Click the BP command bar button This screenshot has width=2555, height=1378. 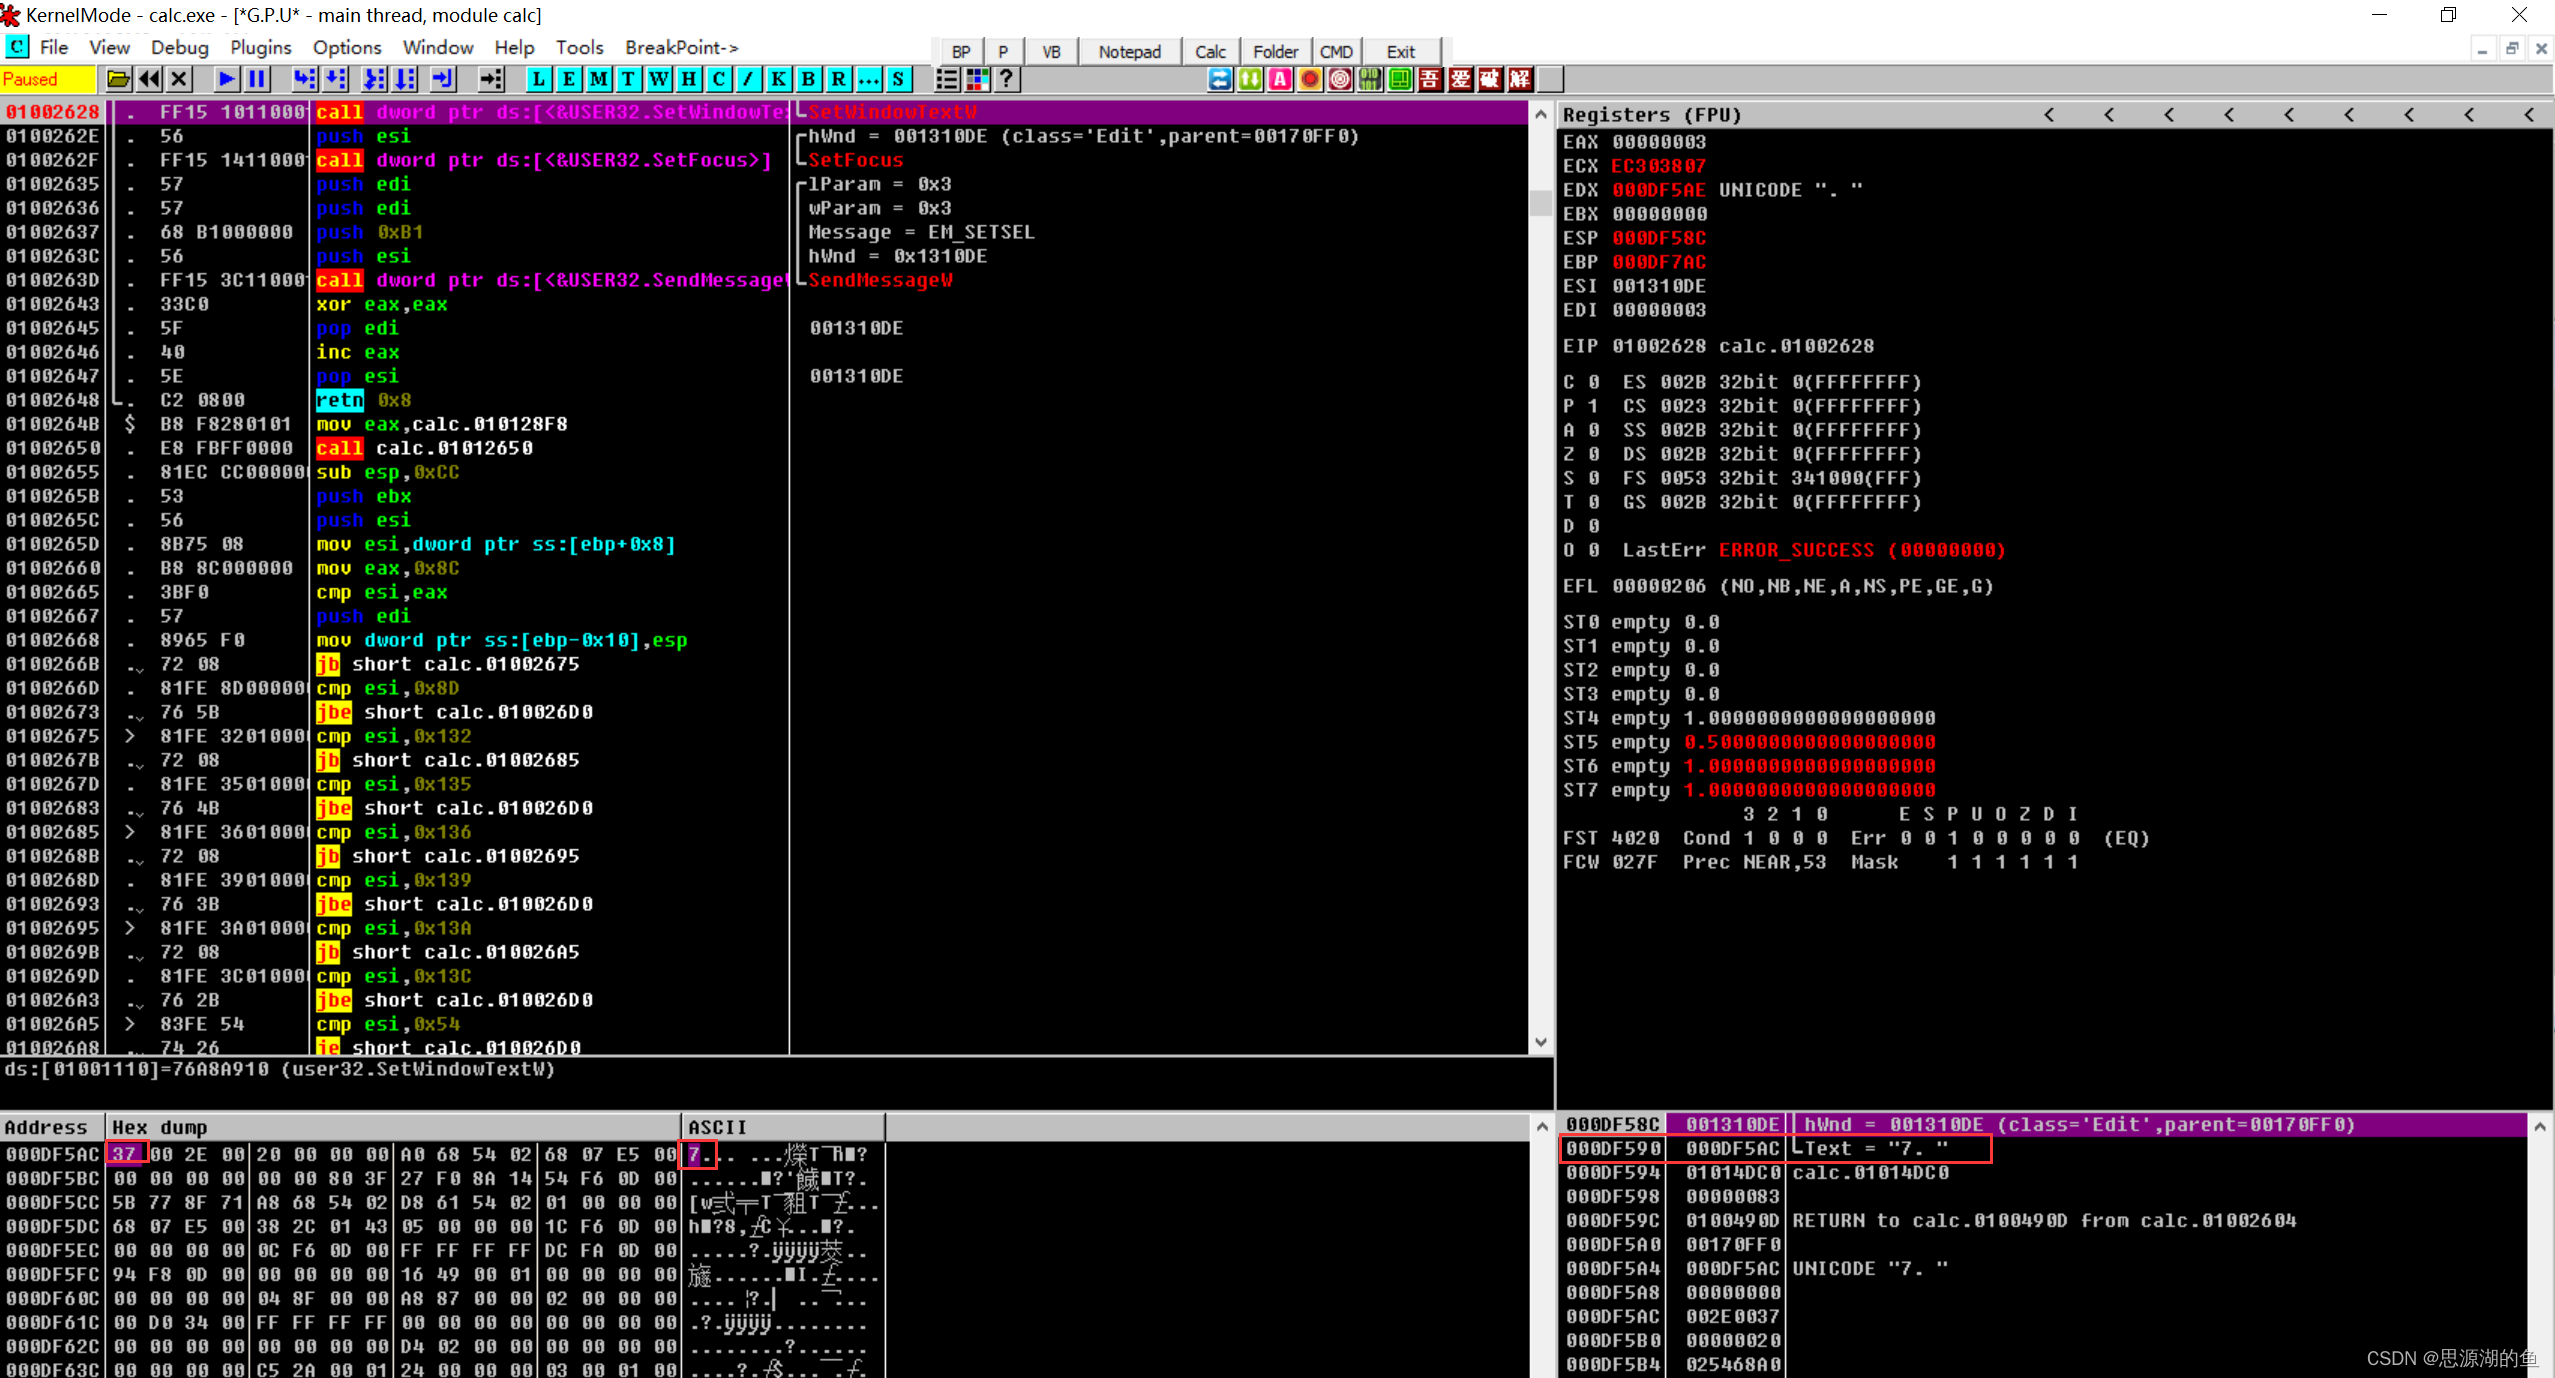click(x=961, y=51)
